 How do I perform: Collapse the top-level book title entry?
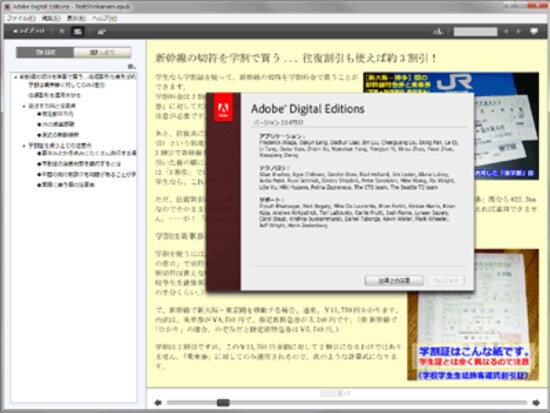(16, 77)
